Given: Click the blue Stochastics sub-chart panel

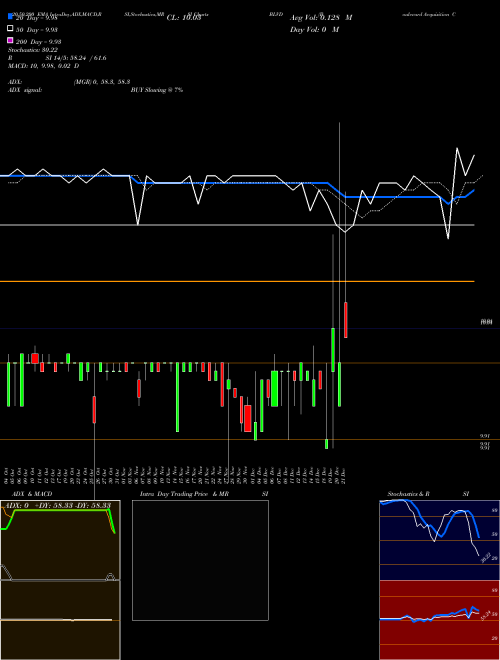Looking at the screenshot, I should (439, 540).
